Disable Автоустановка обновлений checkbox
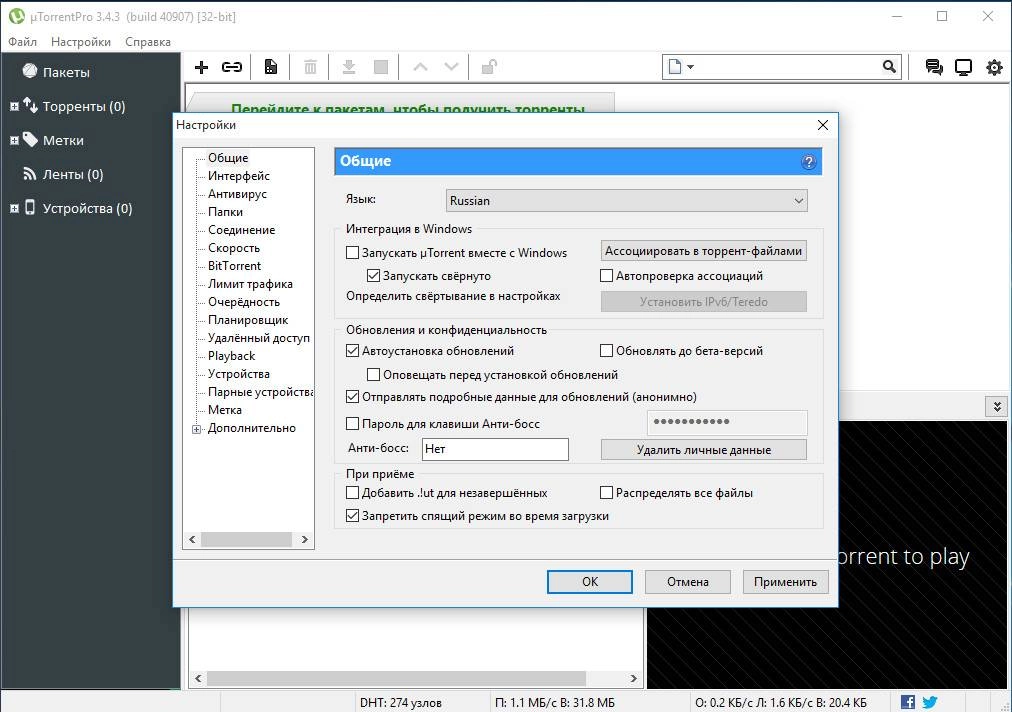1012x712 pixels. (353, 350)
